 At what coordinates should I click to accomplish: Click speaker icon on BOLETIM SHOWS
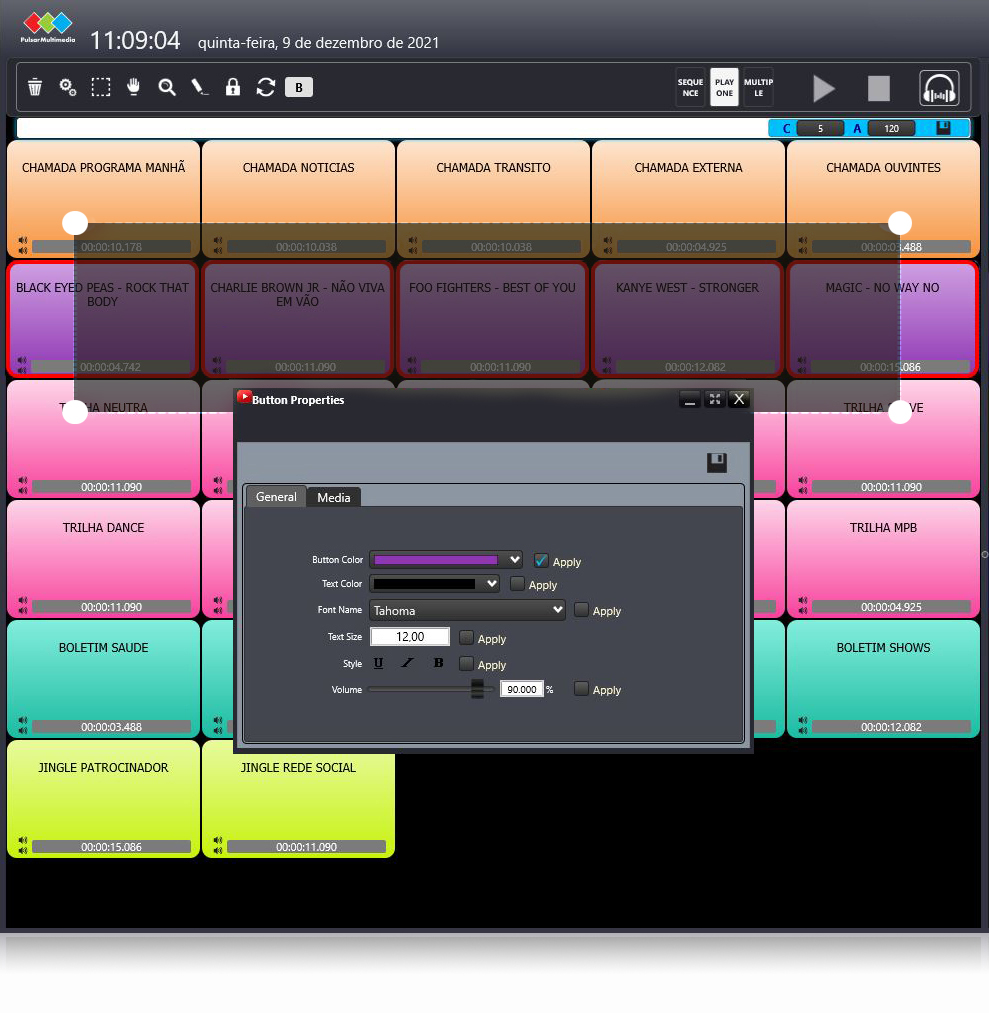coord(803,724)
